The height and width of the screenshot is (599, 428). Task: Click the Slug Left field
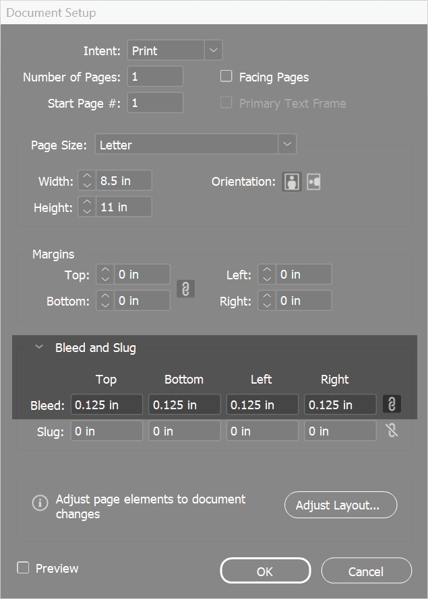click(263, 431)
